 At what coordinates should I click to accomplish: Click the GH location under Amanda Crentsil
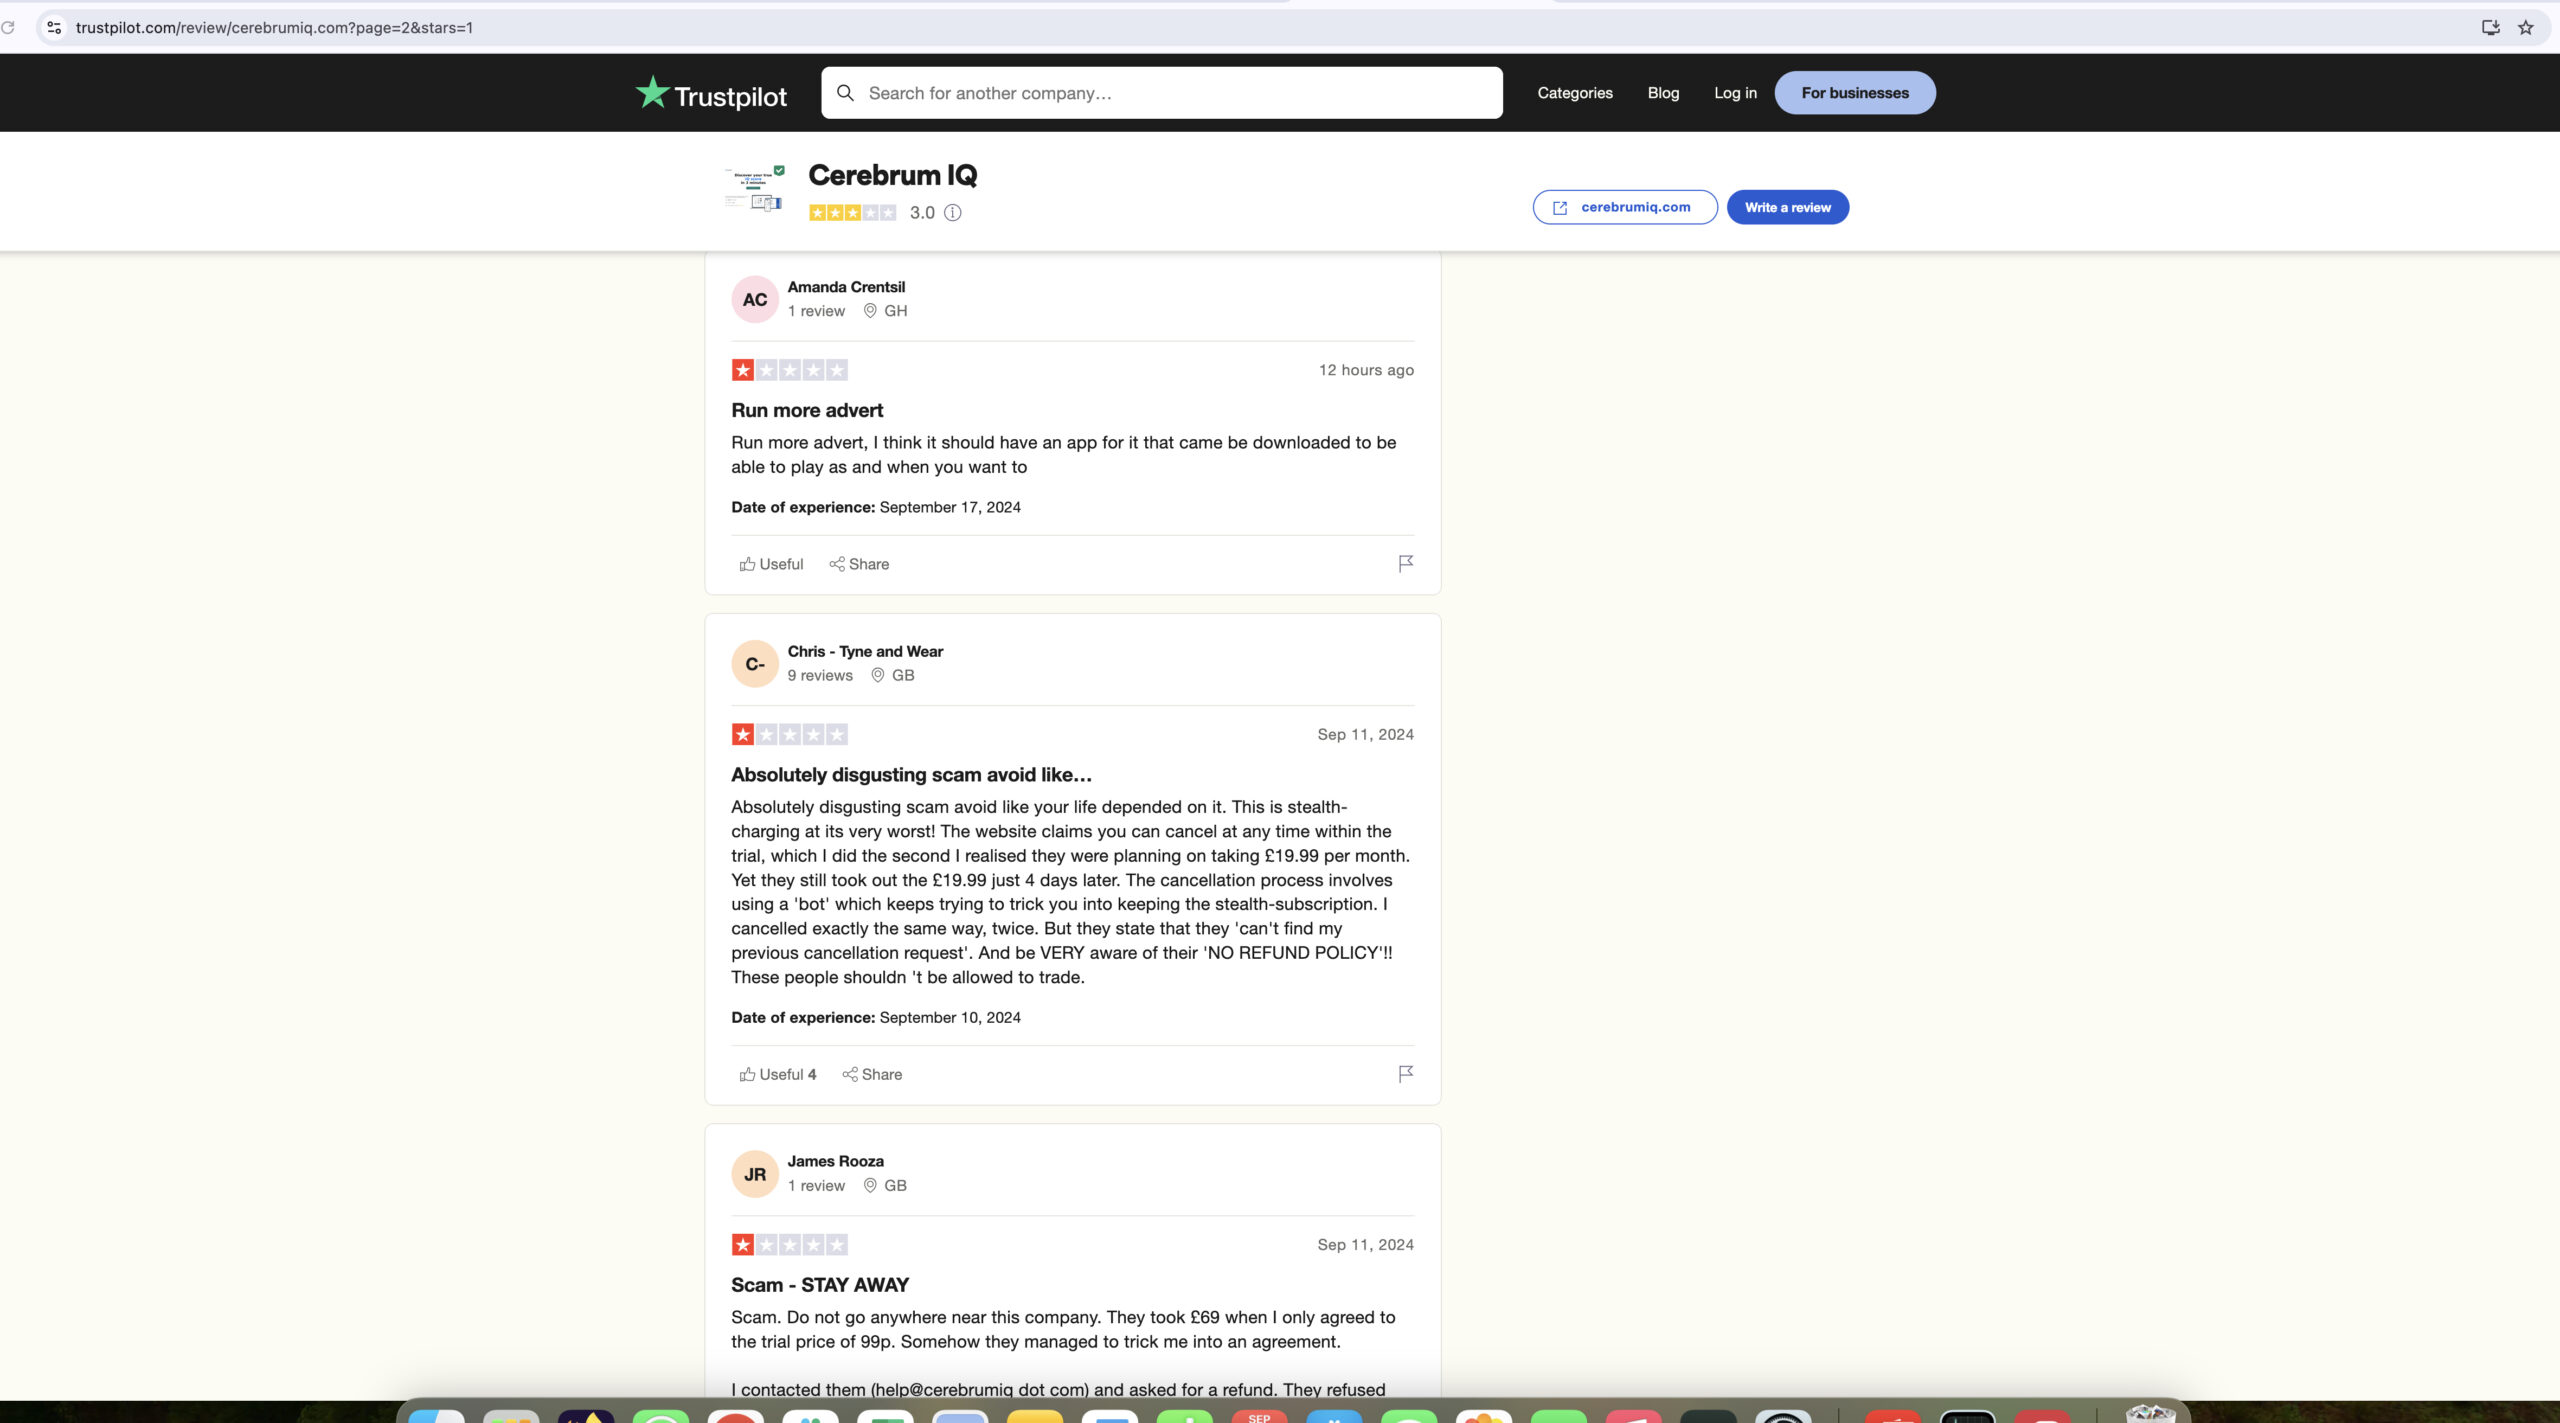coord(886,311)
